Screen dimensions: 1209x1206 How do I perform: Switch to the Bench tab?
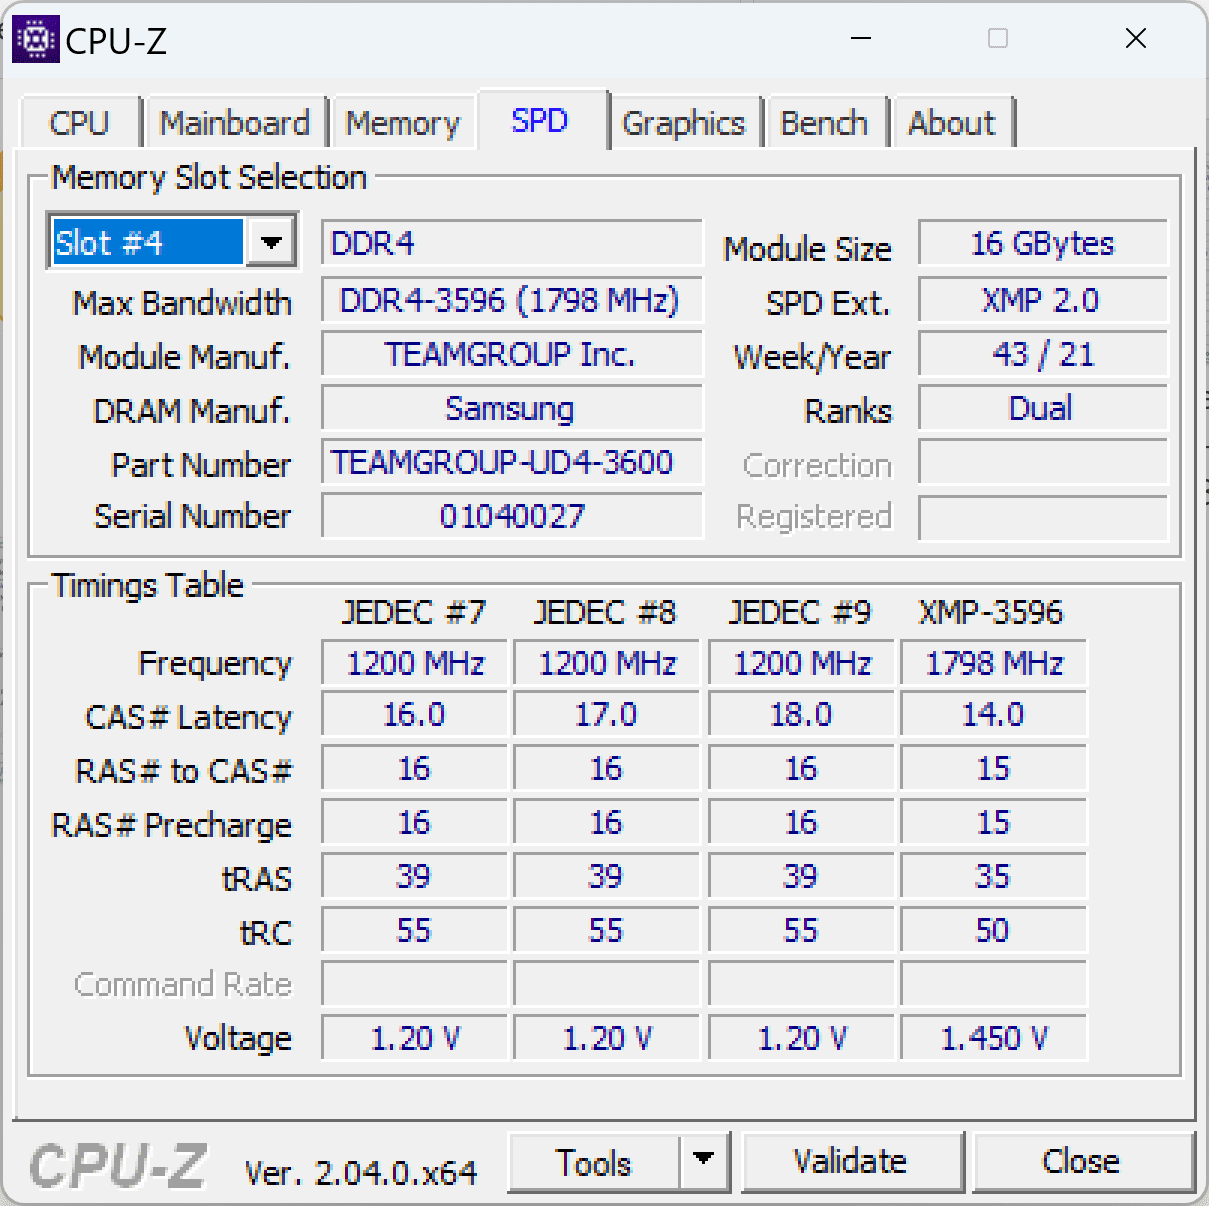825,123
